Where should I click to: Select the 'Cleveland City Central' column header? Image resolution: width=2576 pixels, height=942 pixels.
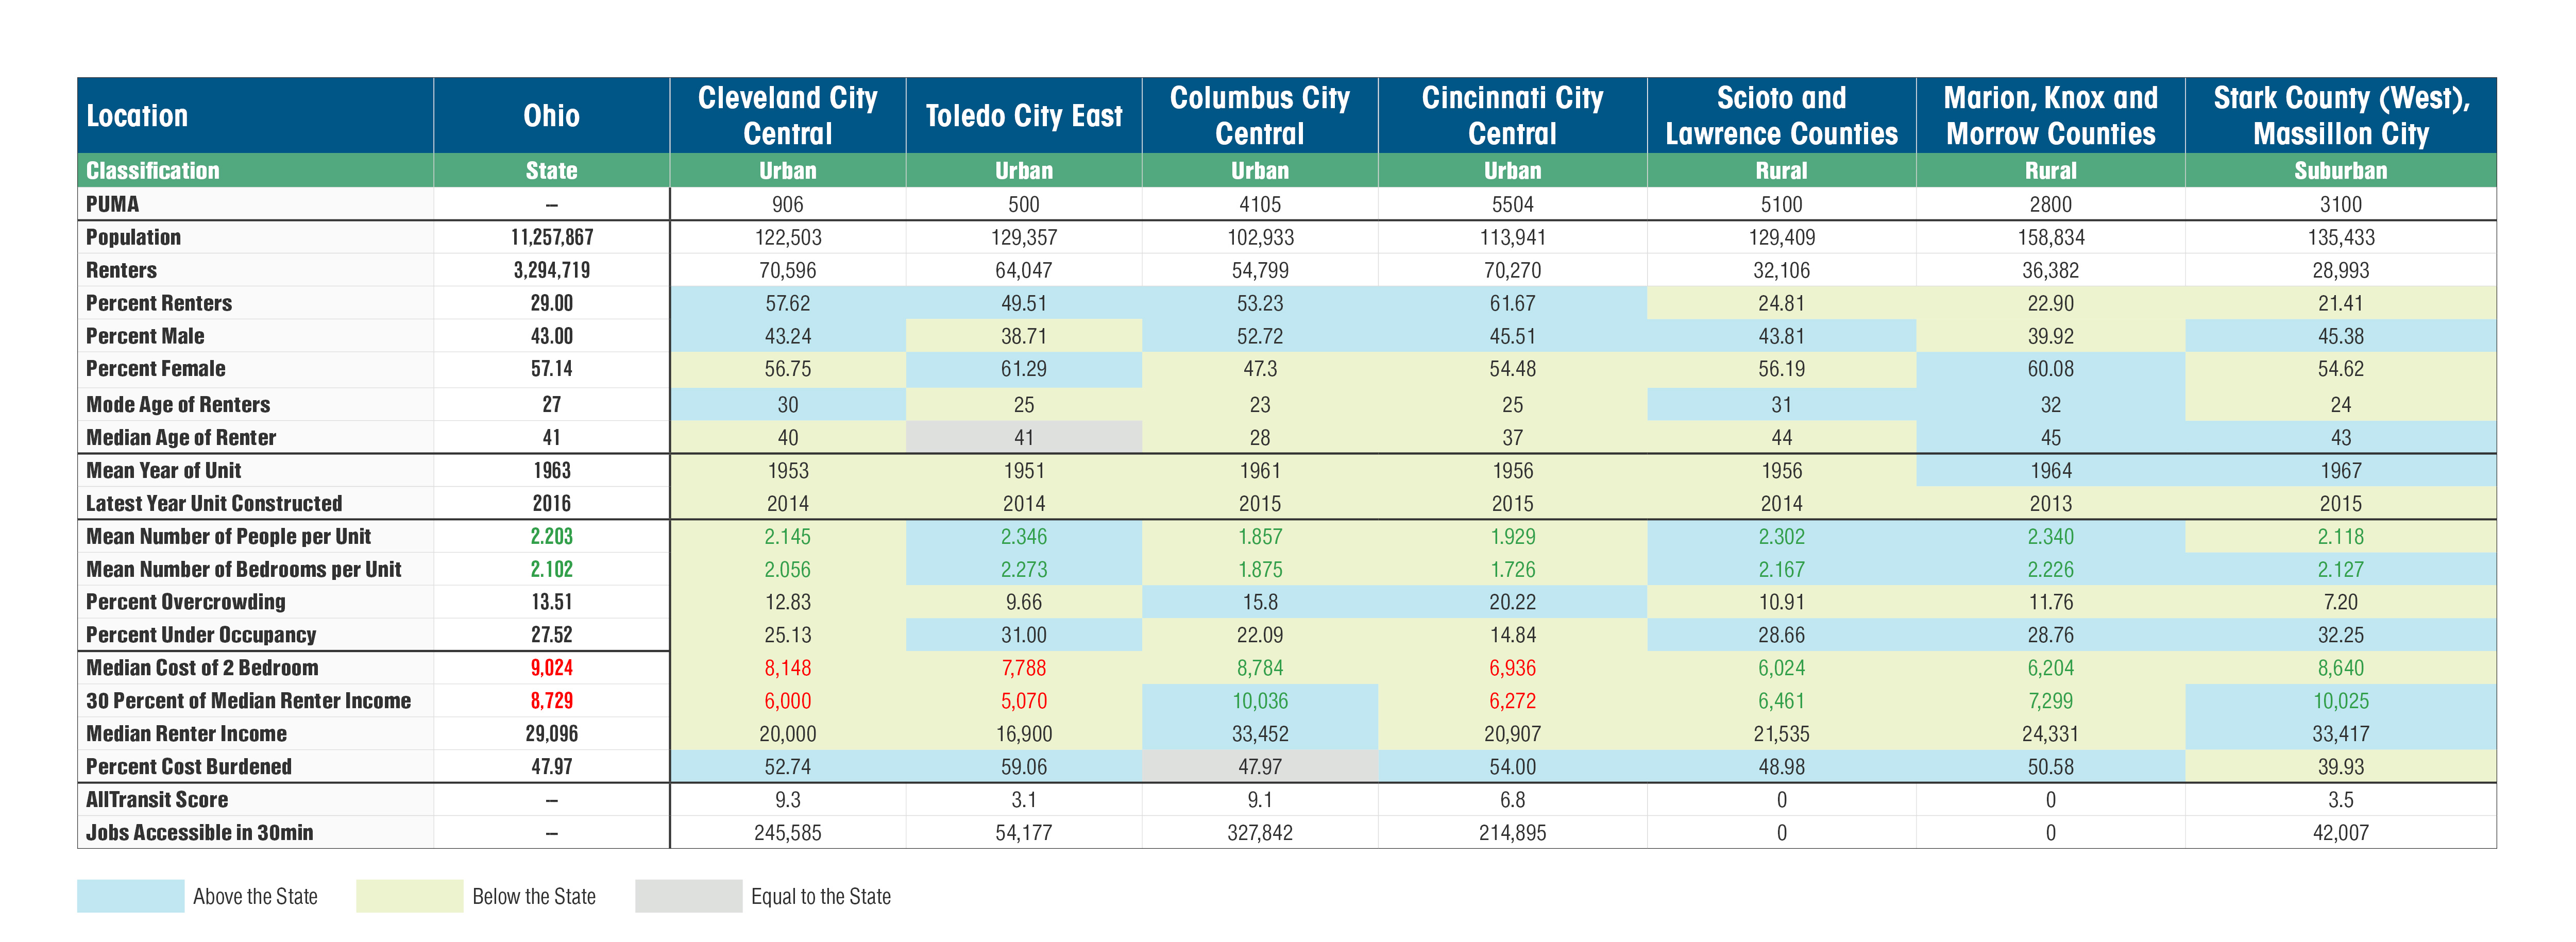pos(787,116)
